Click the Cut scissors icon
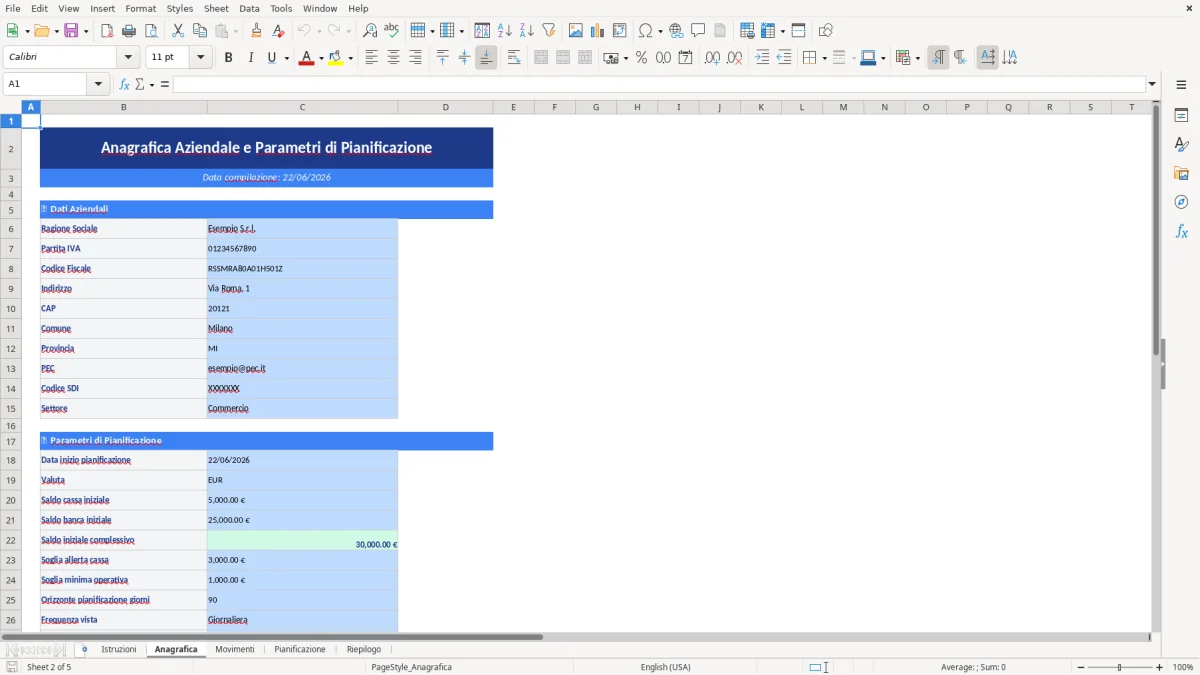Image resolution: width=1200 pixels, height=675 pixels. [x=178, y=31]
